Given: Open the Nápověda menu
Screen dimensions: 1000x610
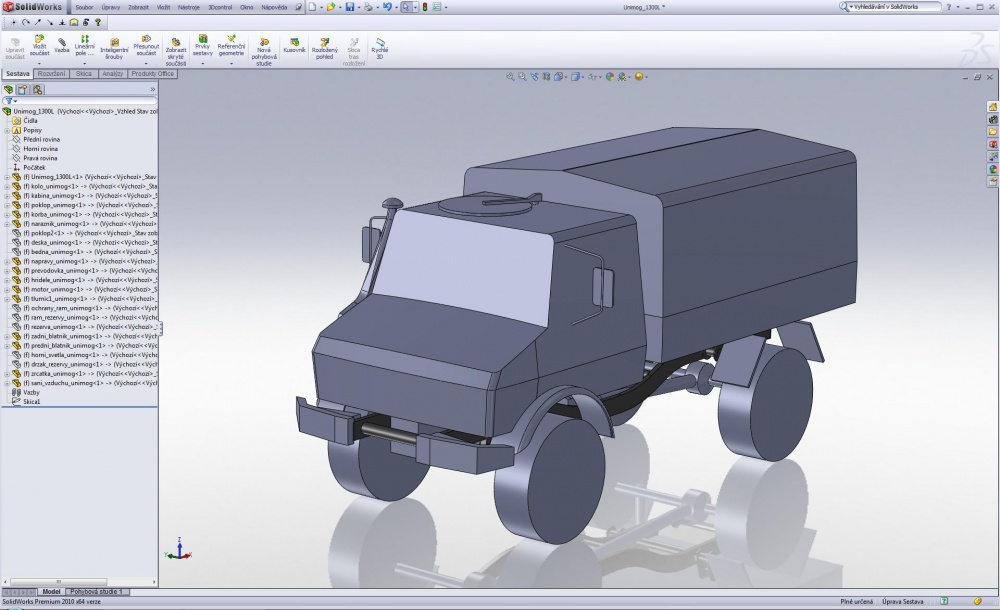Looking at the screenshot, I should click(274, 7).
